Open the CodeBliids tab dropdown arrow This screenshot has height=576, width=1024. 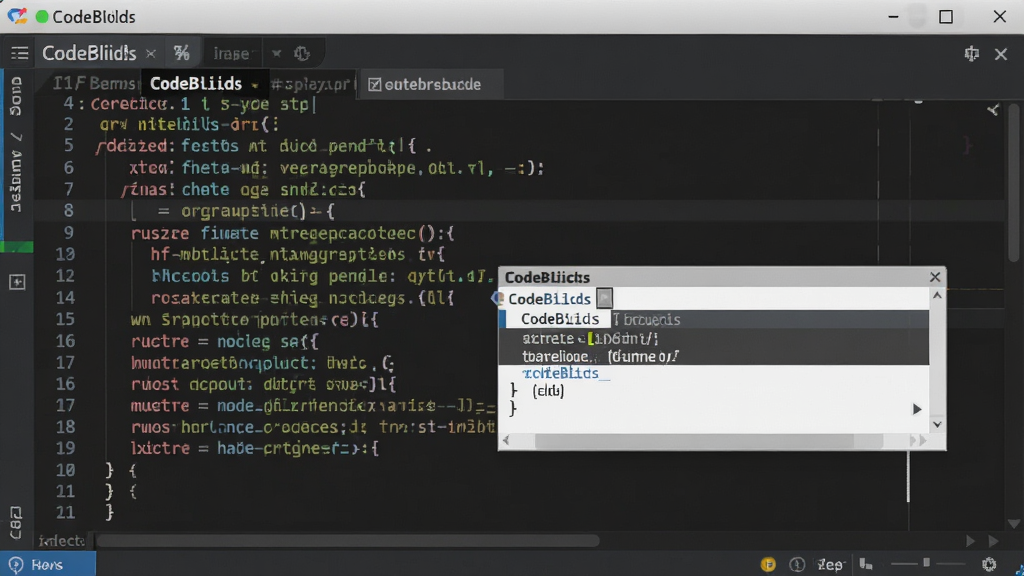pos(255,85)
